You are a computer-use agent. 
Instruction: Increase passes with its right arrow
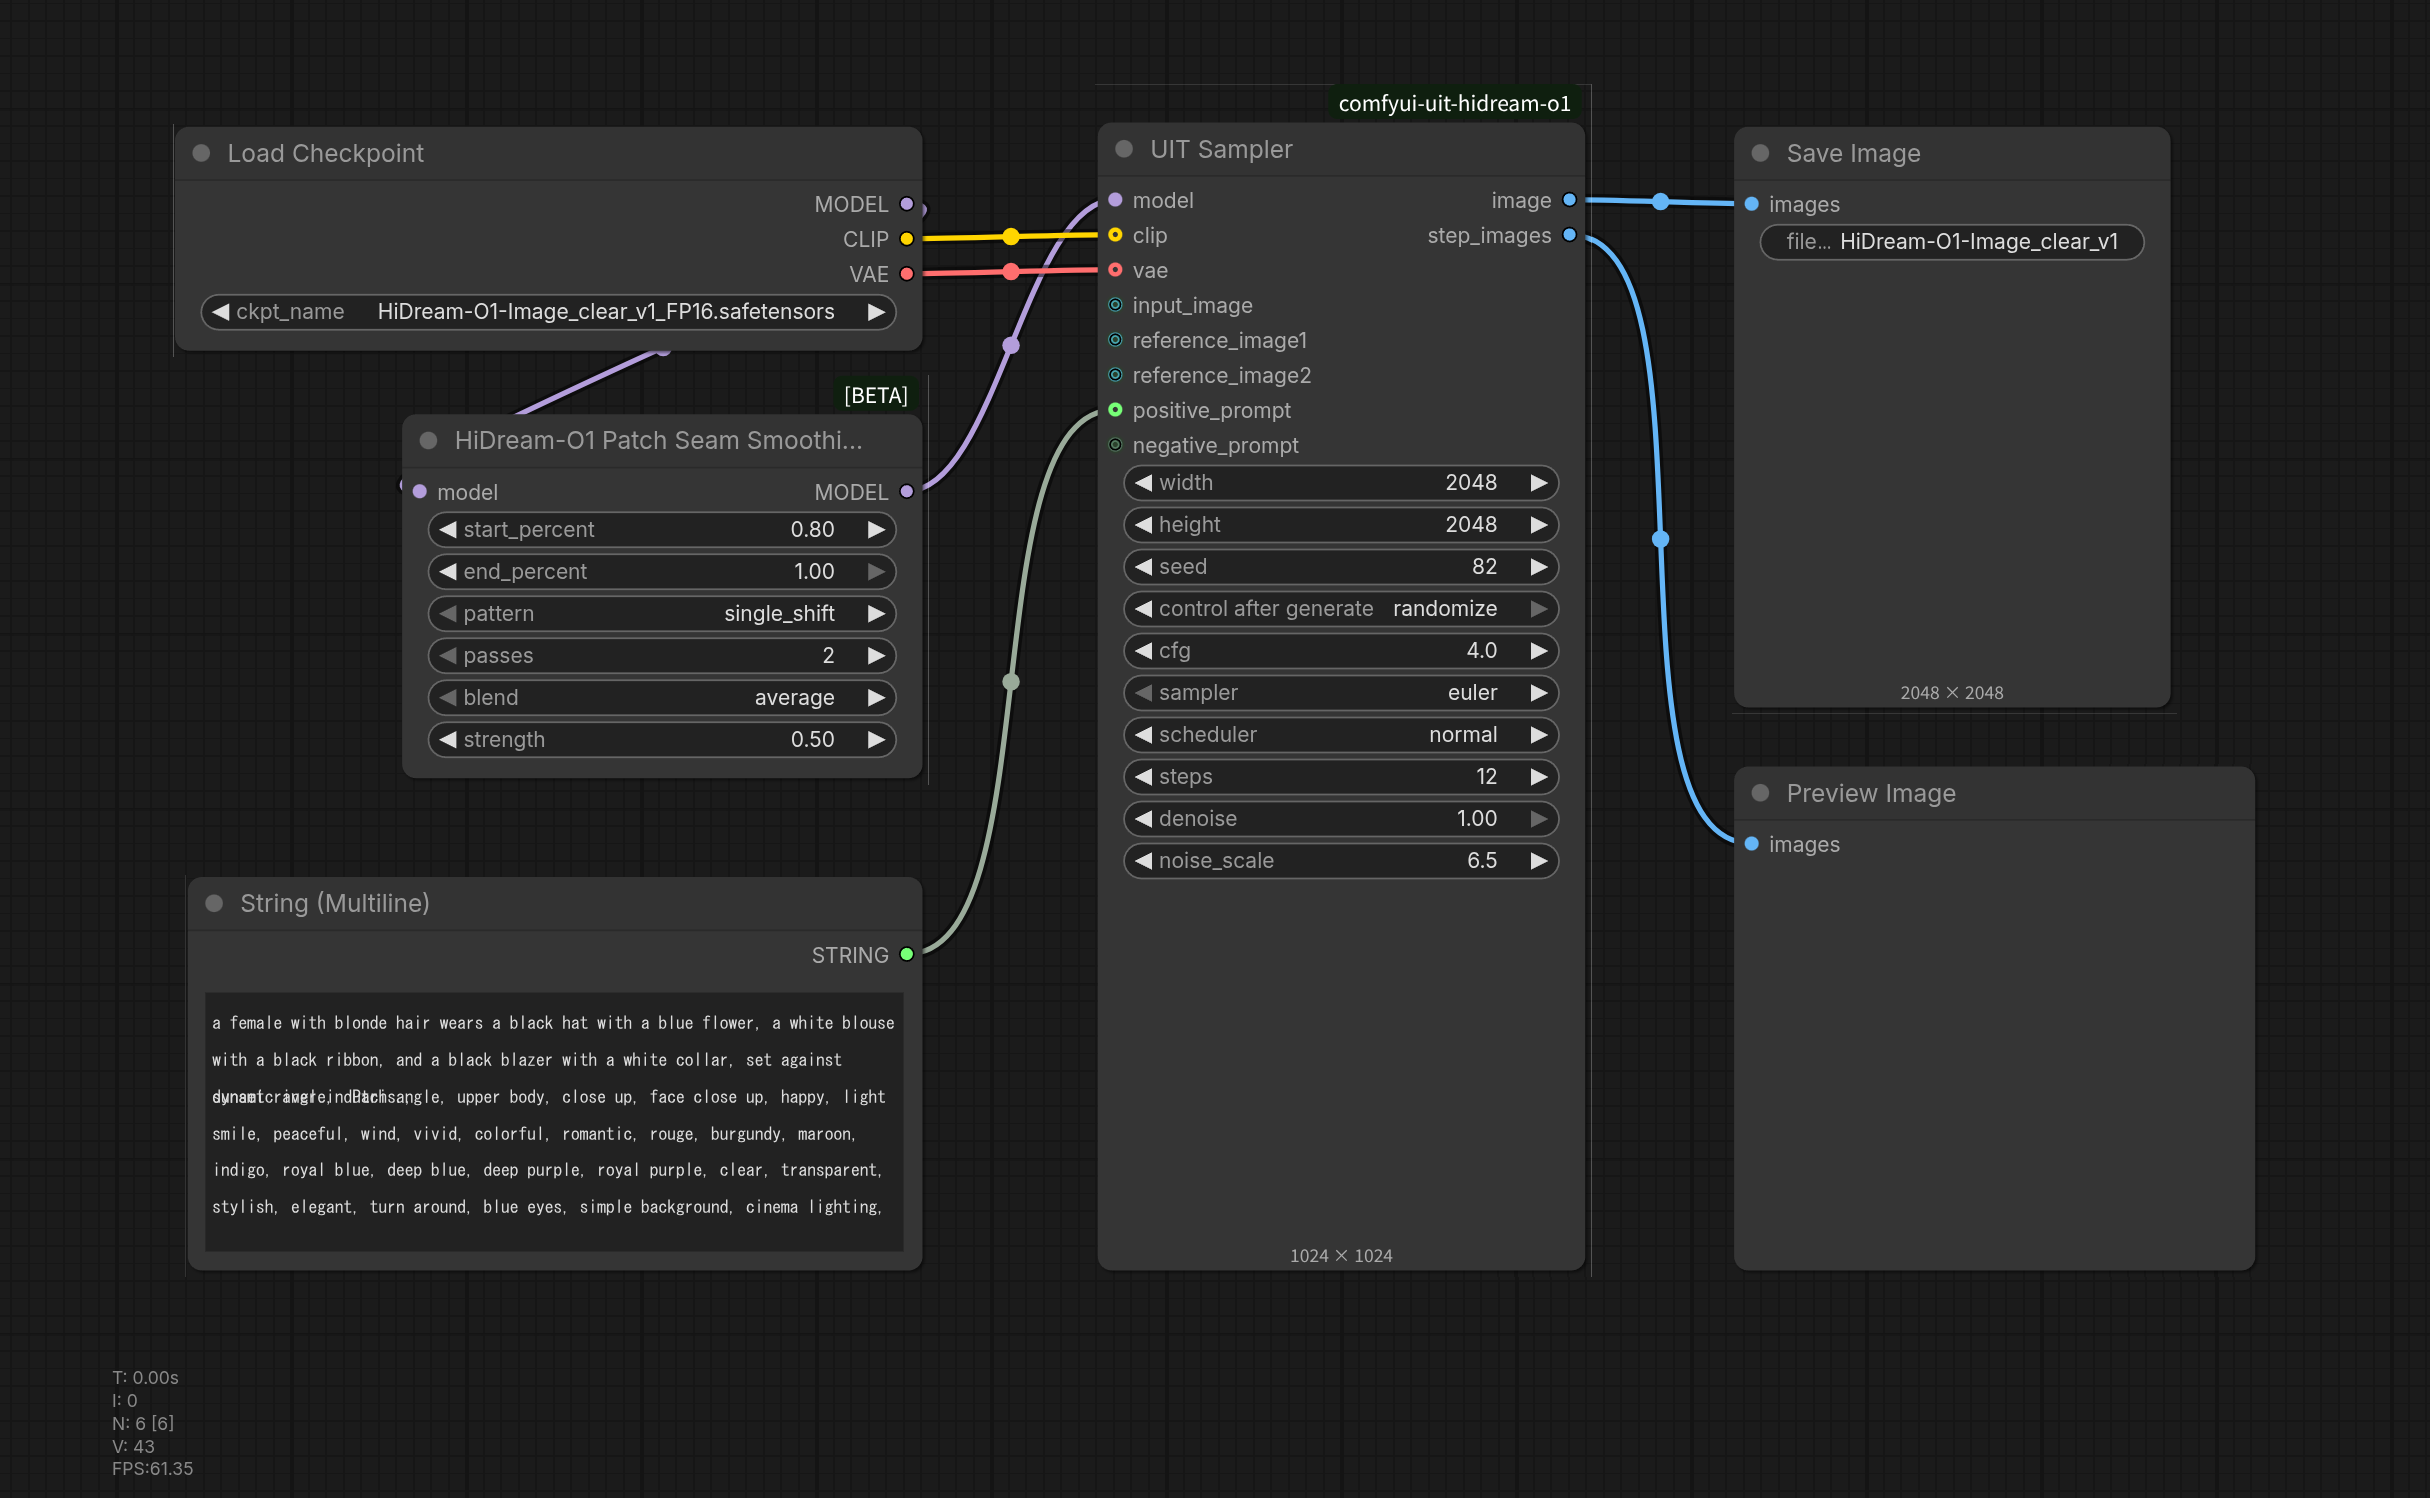coord(876,656)
